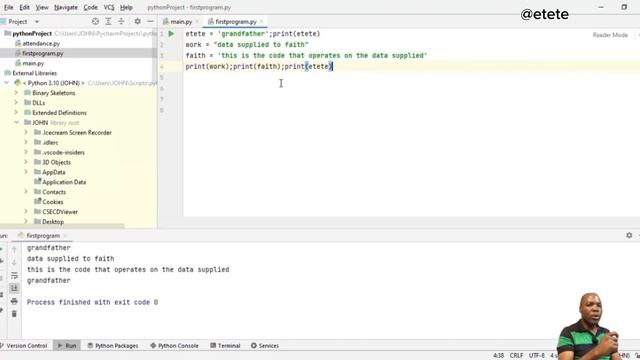The width and height of the screenshot is (640, 360).
Task: Select firstprogram.py in the project tree
Action: coord(43,53)
